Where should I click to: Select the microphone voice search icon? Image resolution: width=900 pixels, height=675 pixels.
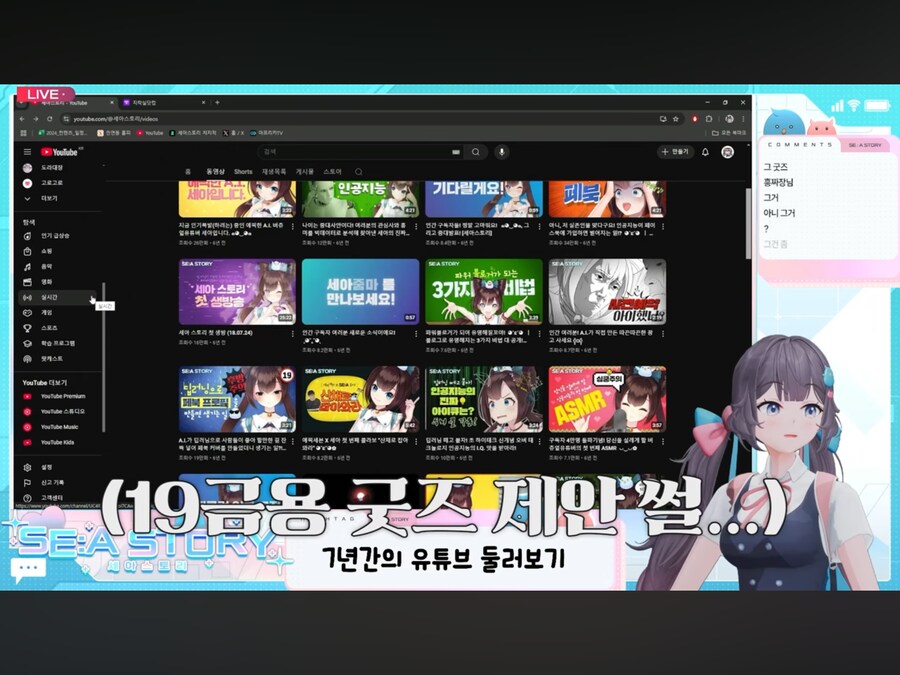click(501, 151)
